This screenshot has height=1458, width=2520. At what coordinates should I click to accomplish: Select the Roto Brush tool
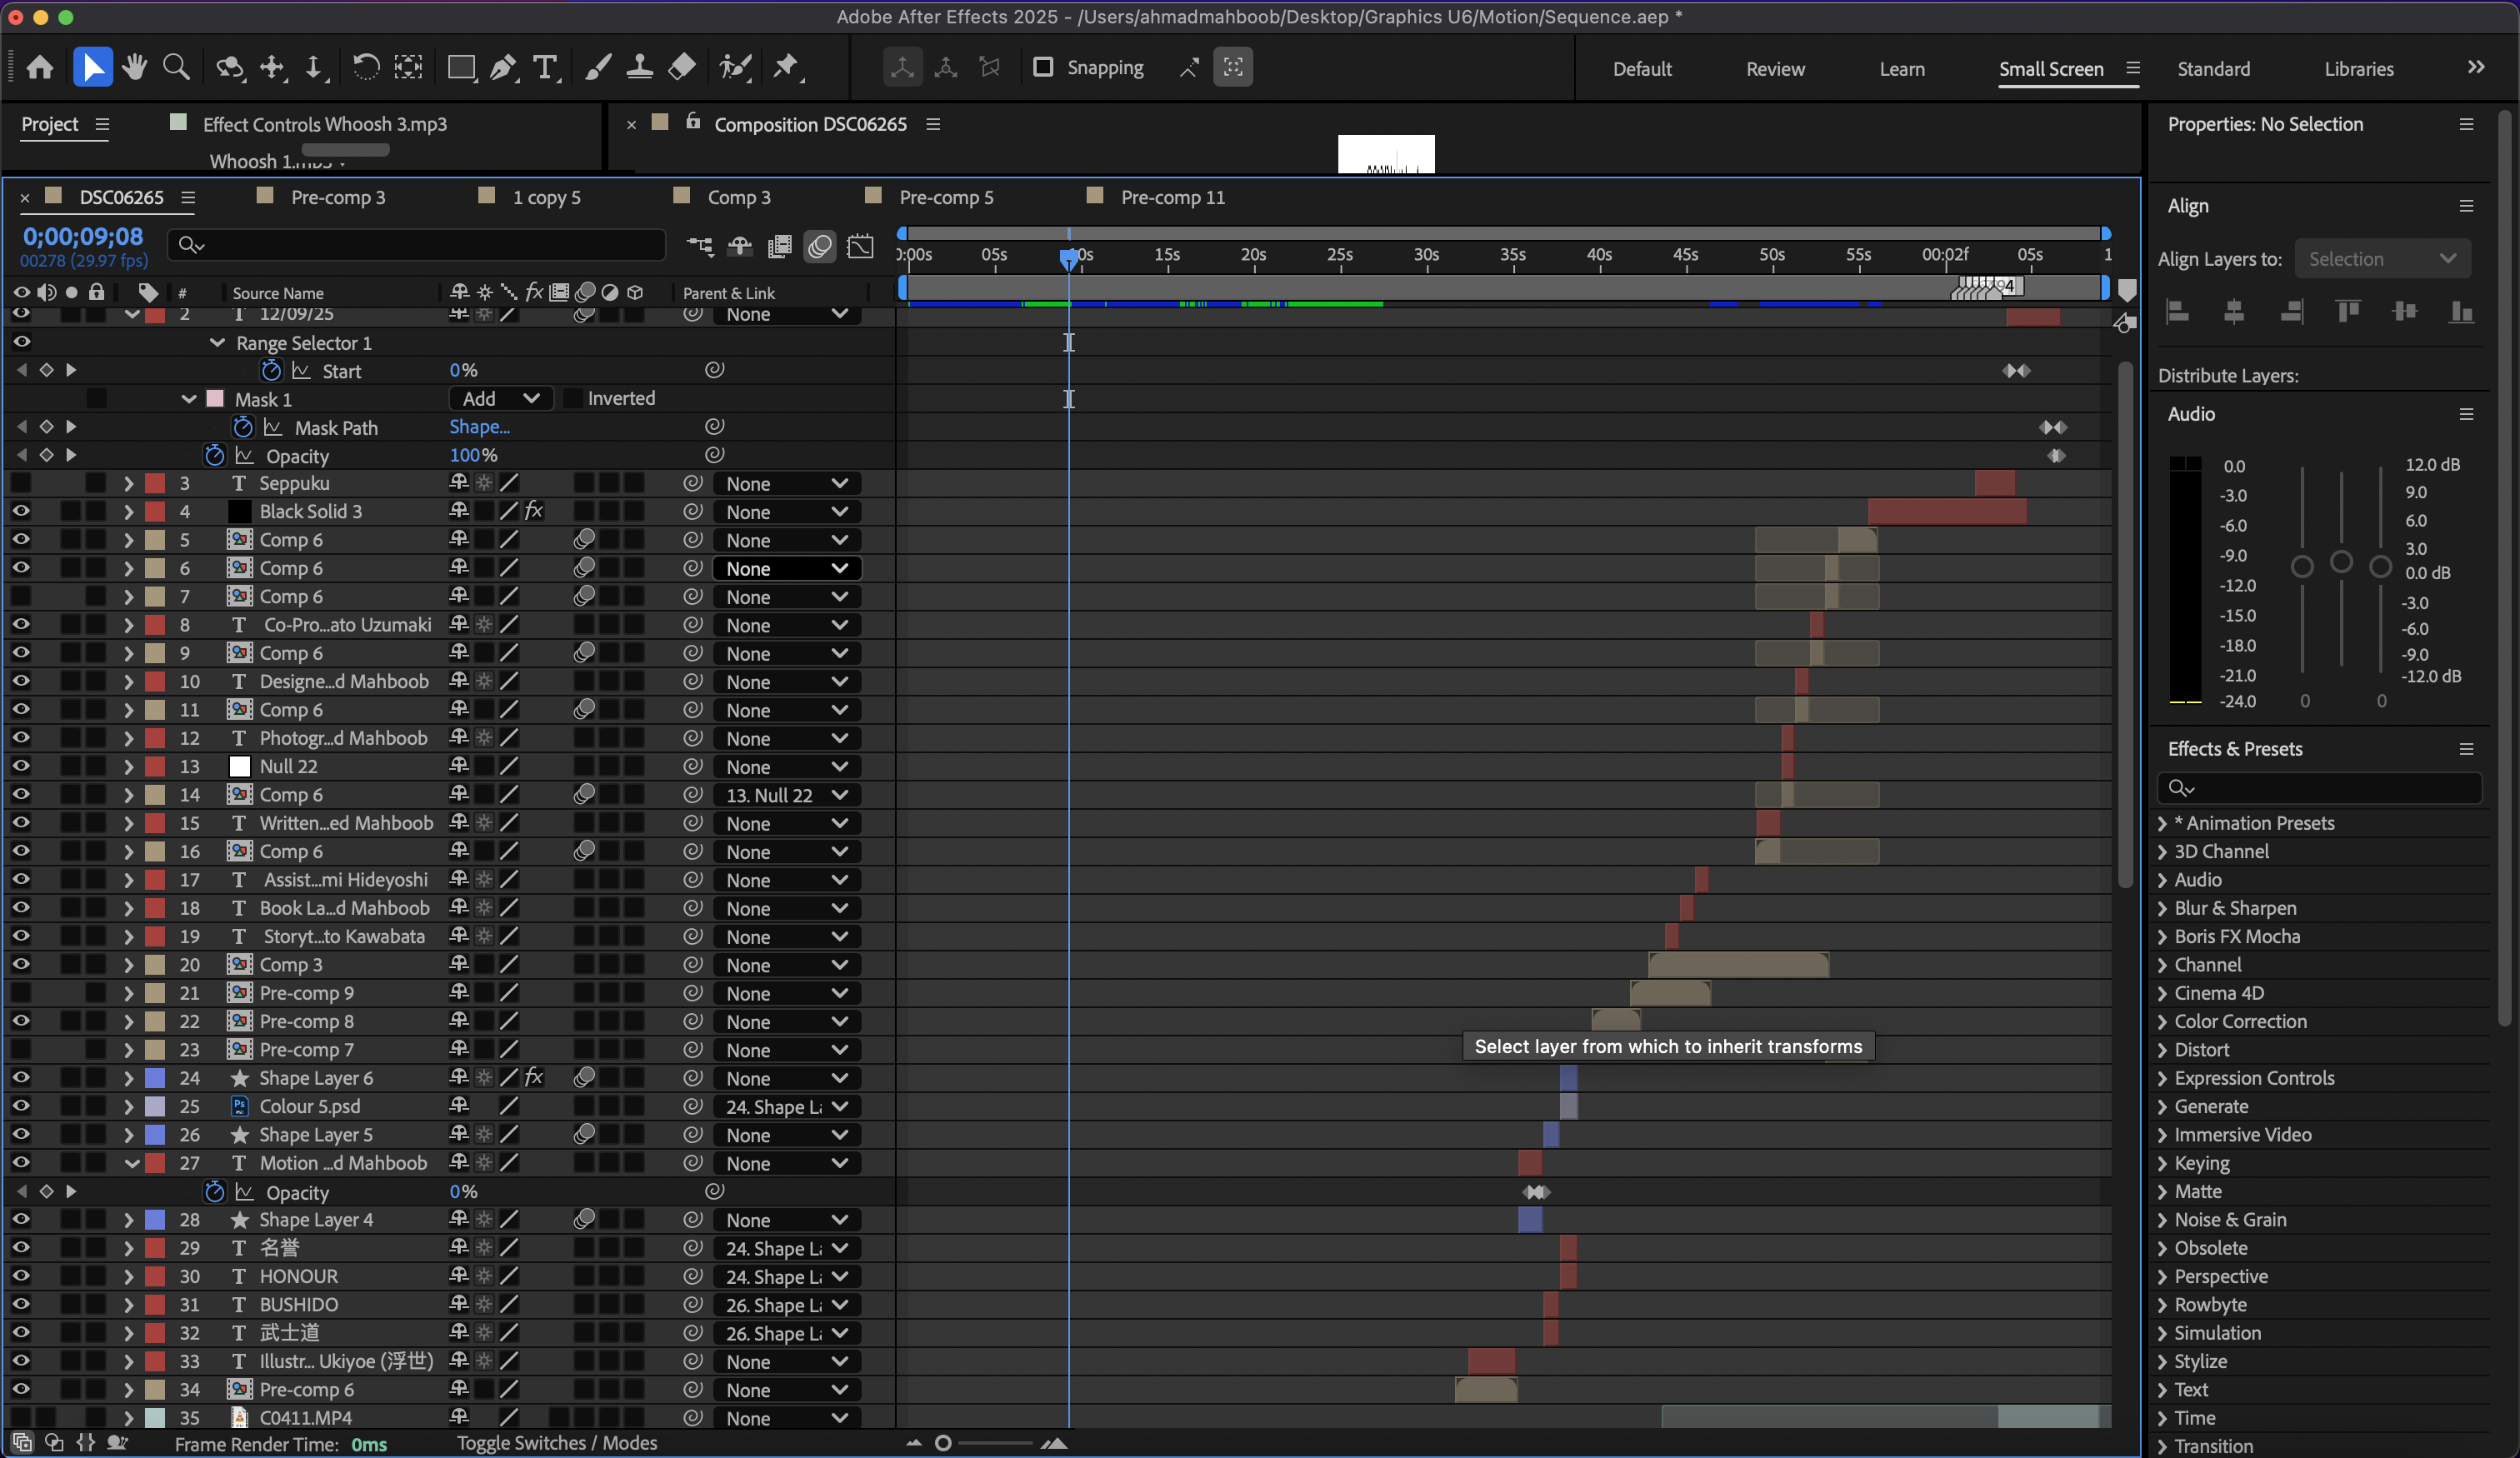tap(735, 67)
